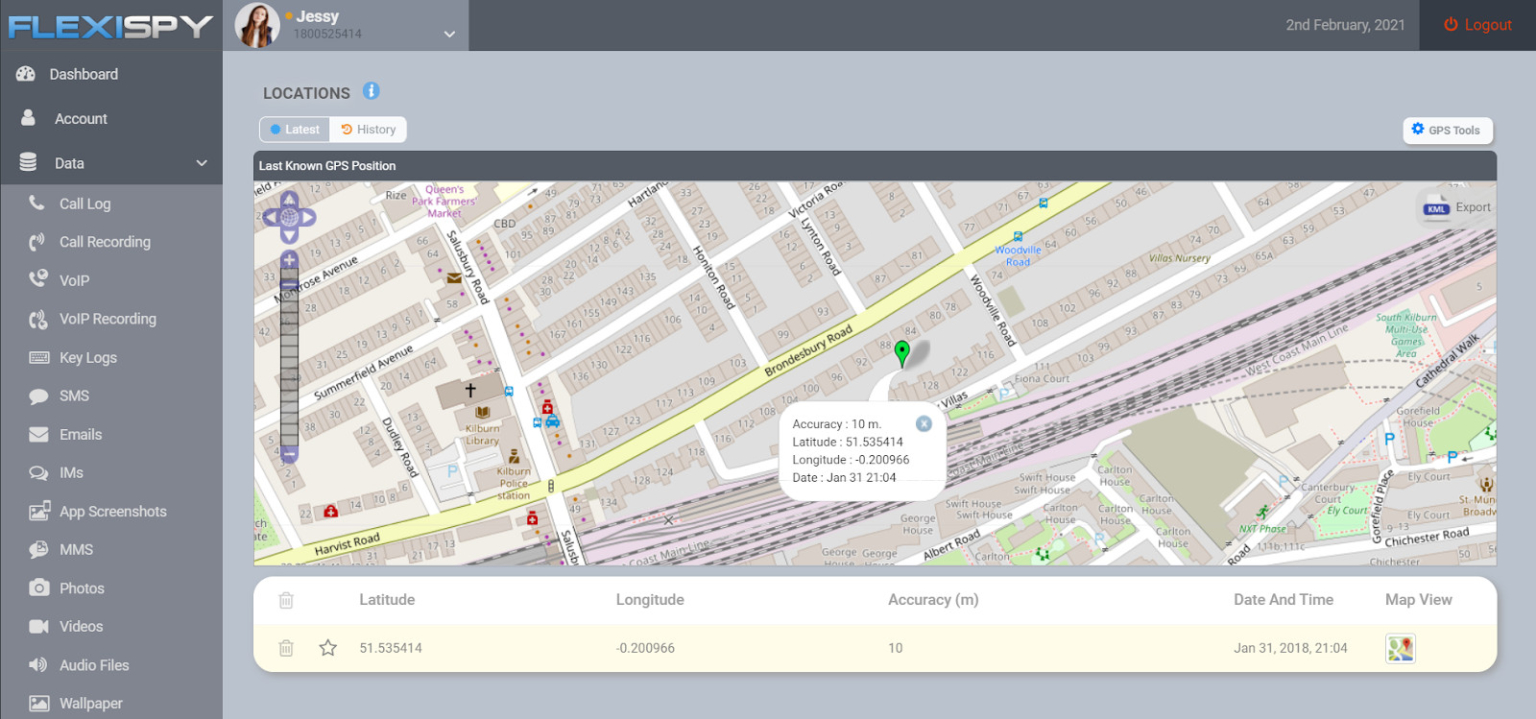Open the GPS Tools panel
The image size is (1536, 719).
1447,130
